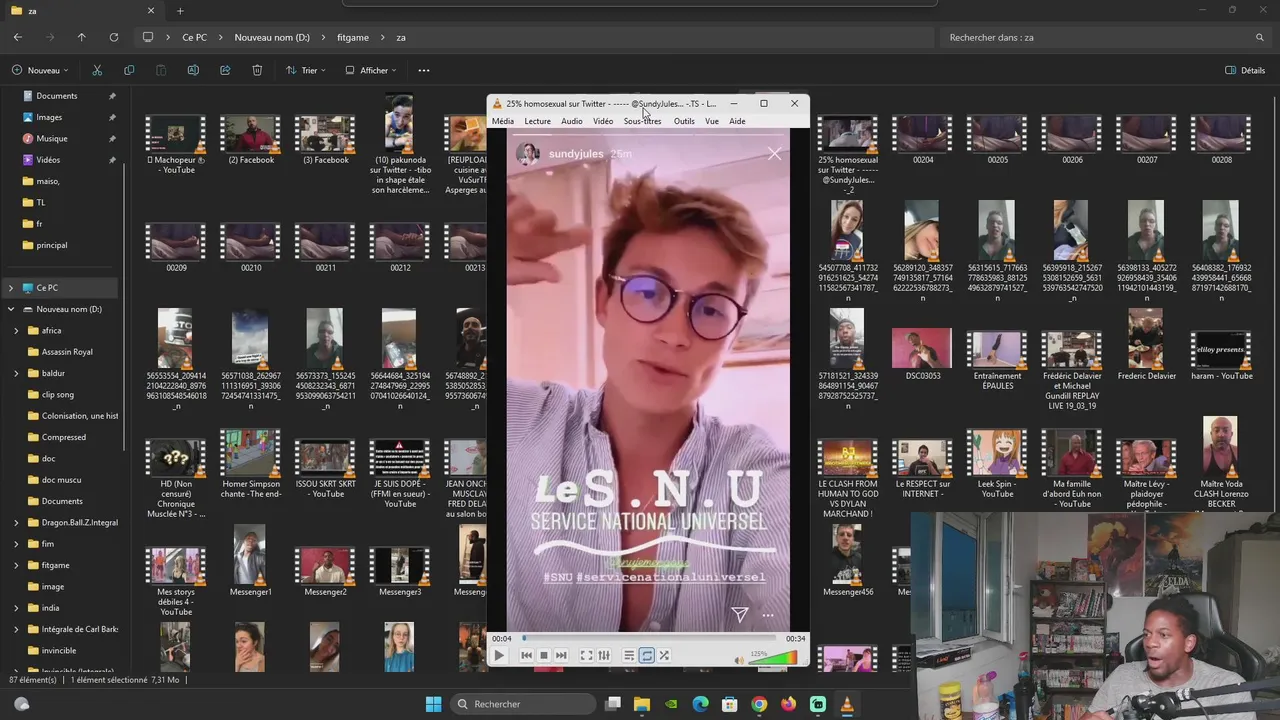Open Firefox from the taskbar
The width and height of the screenshot is (1280, 720).
coord(788,704)
